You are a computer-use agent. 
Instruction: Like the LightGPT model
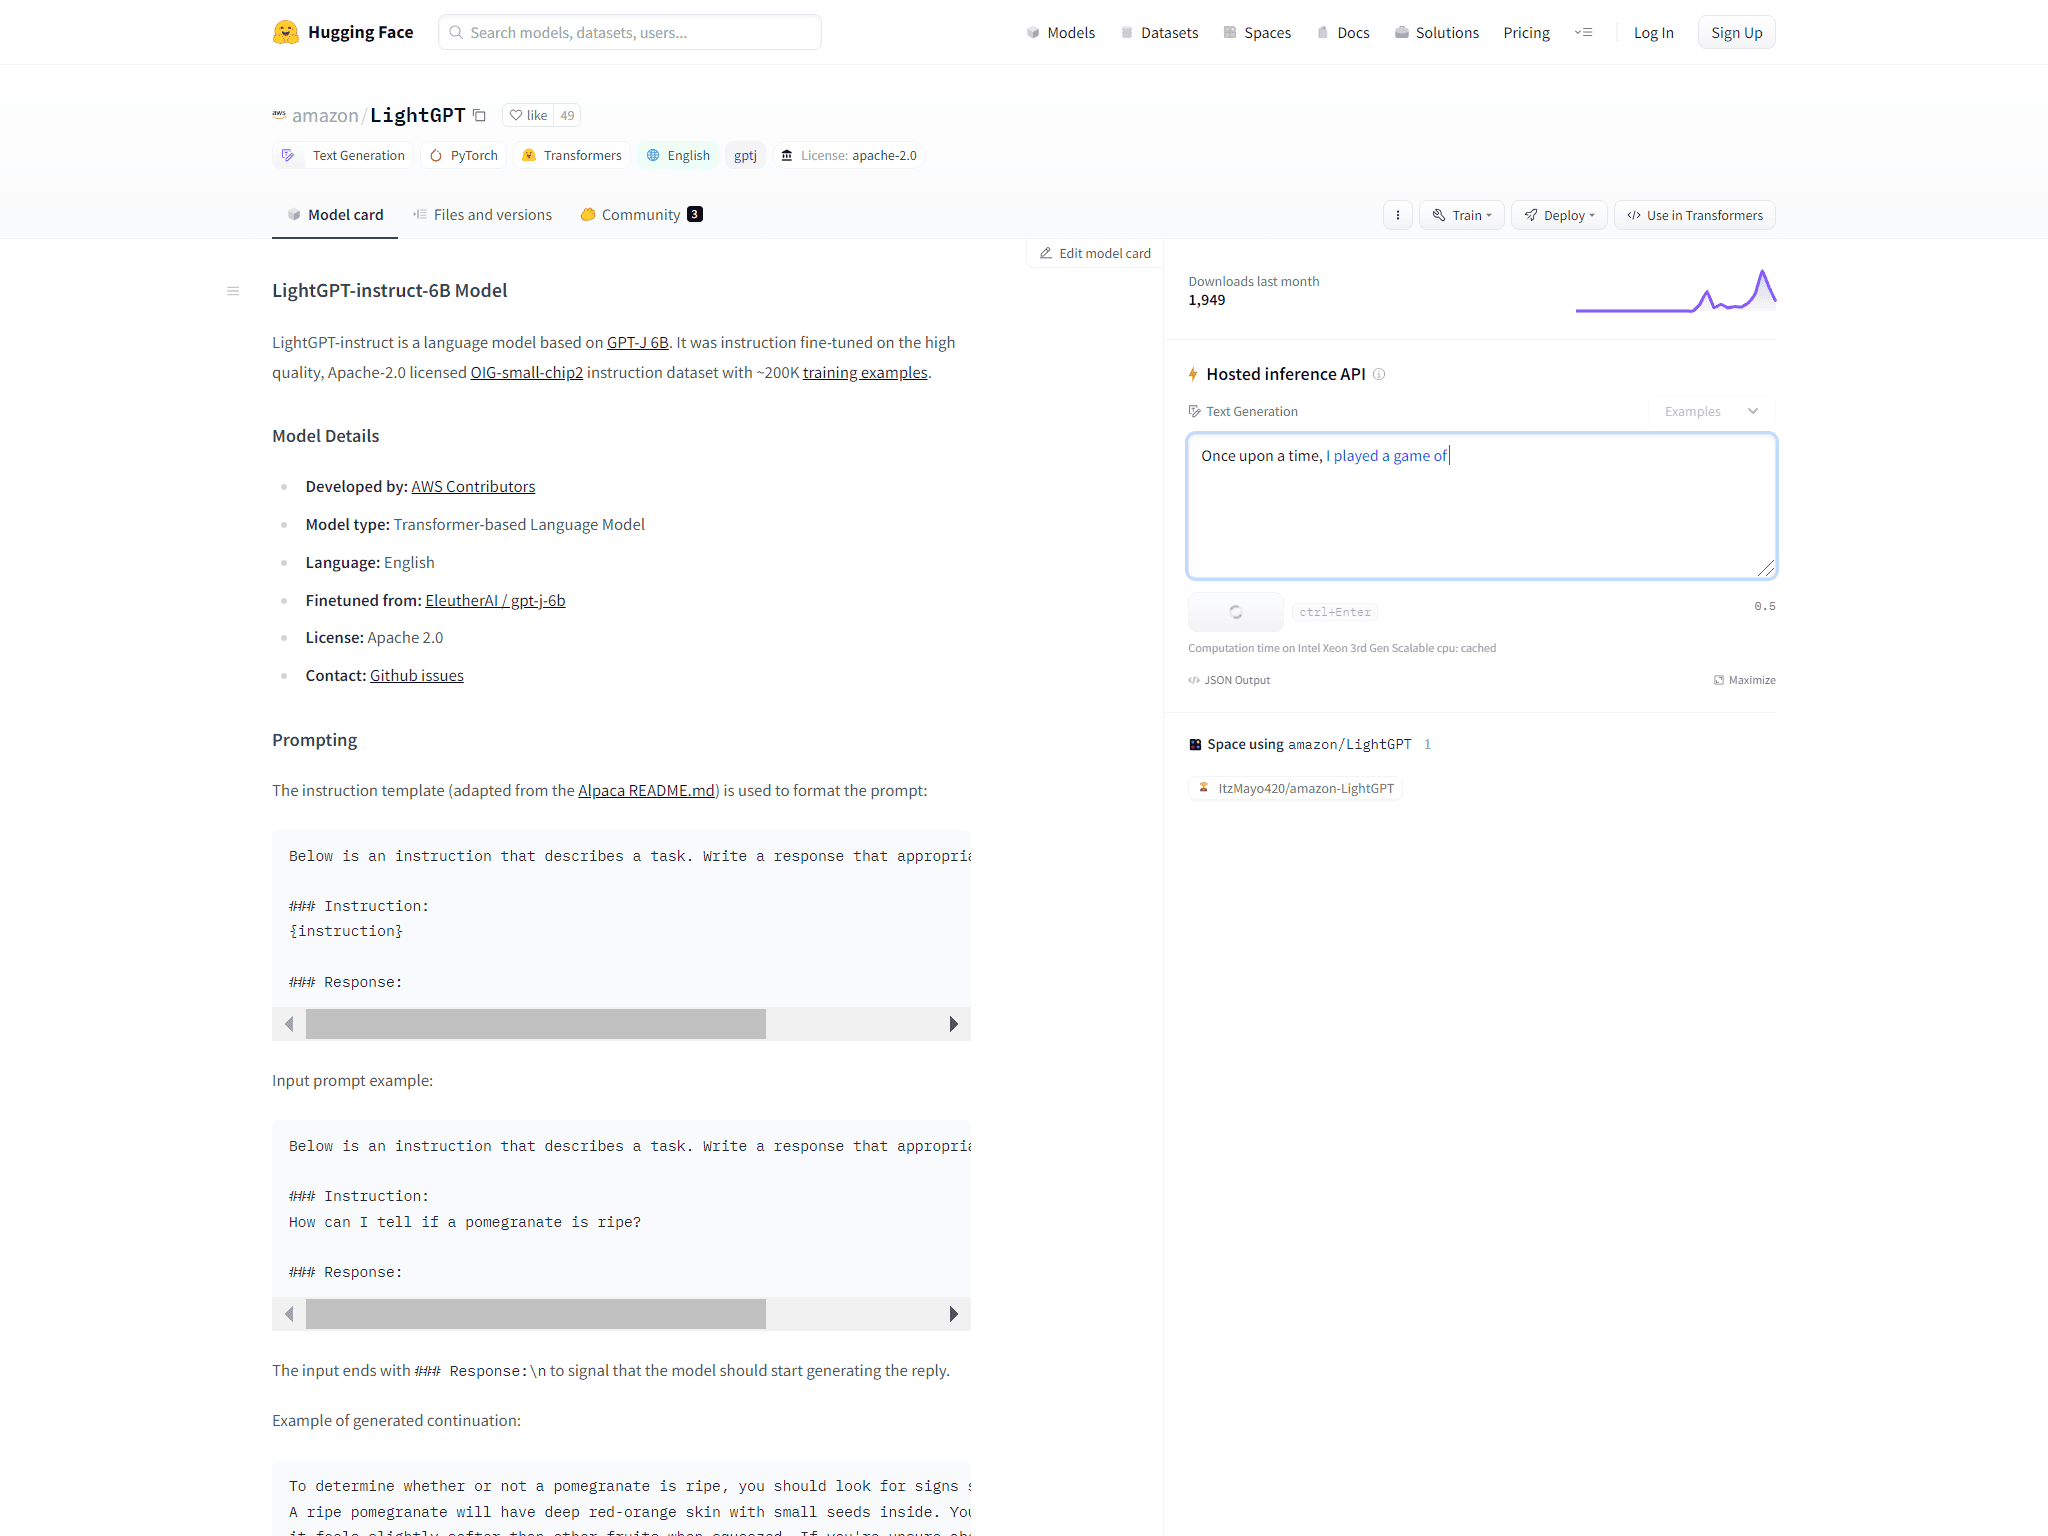click(528, 115)
